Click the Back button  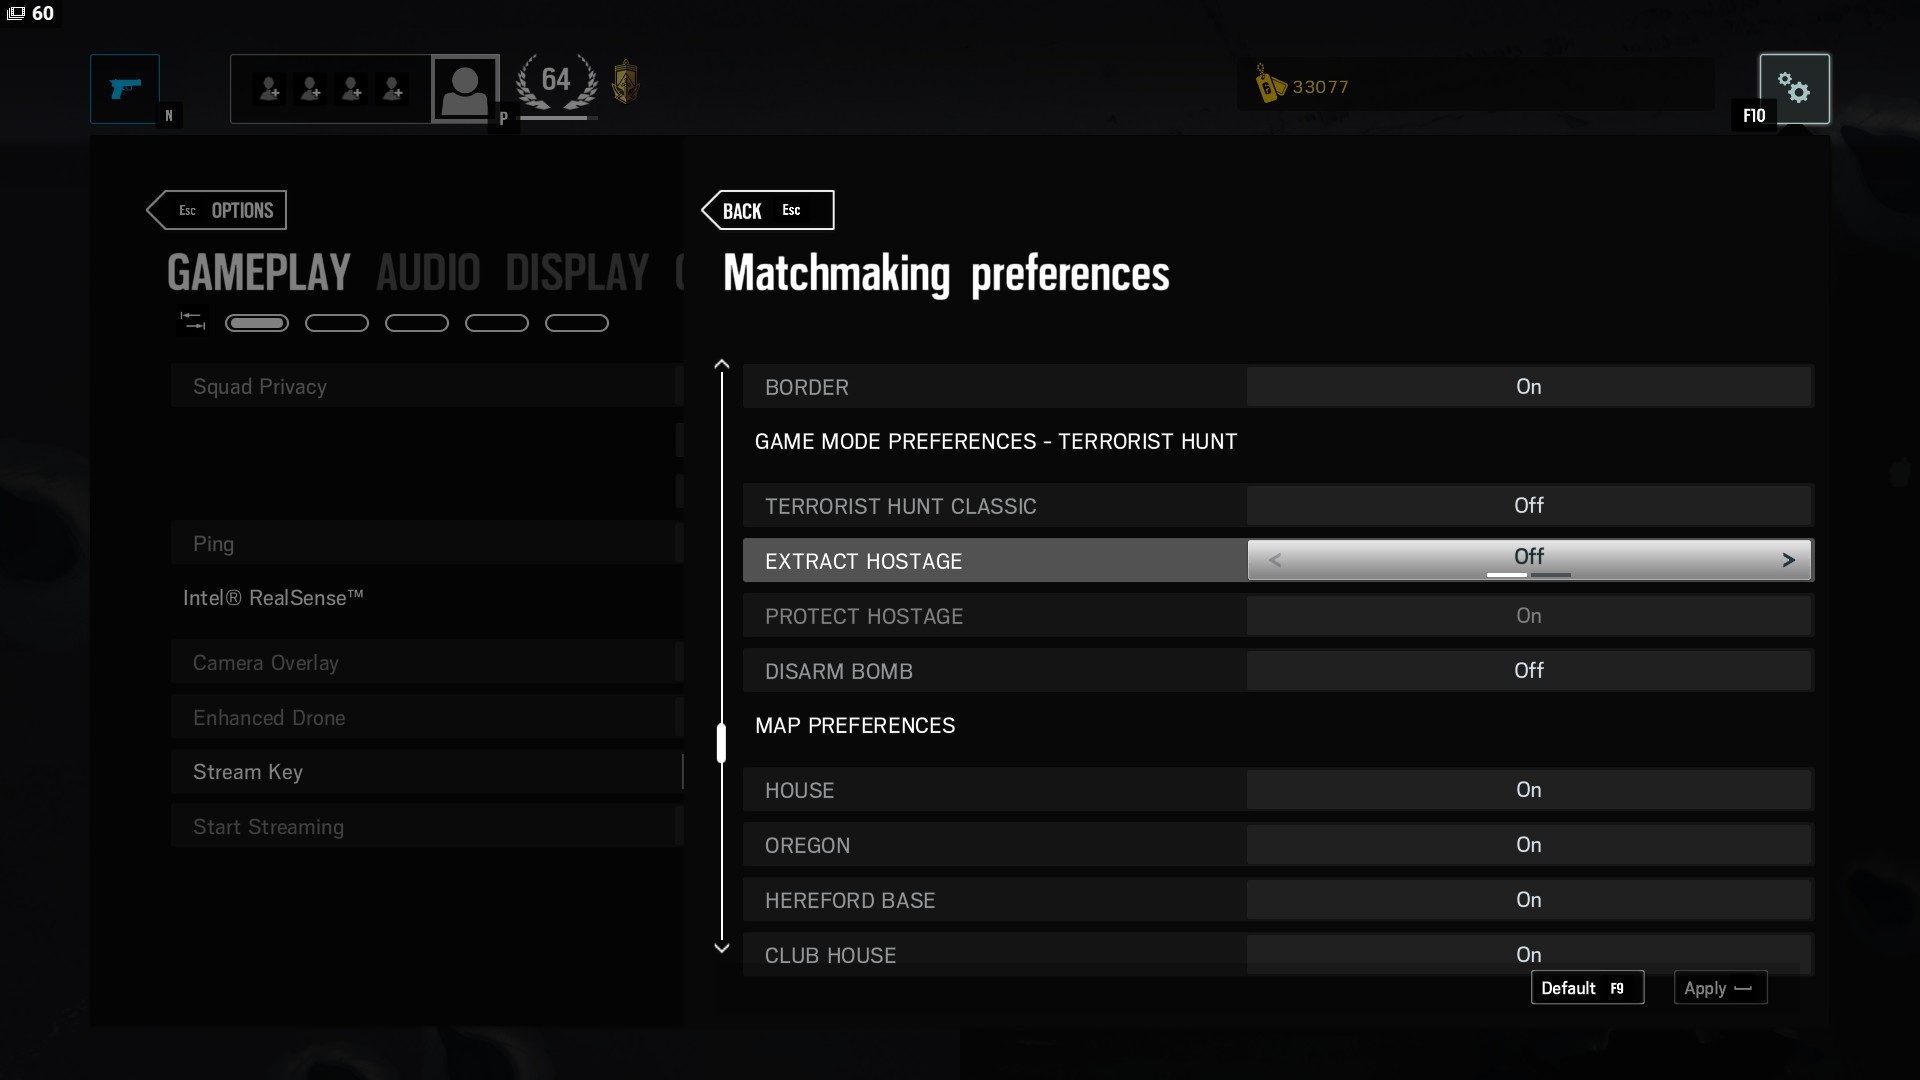tap(767, 210)
